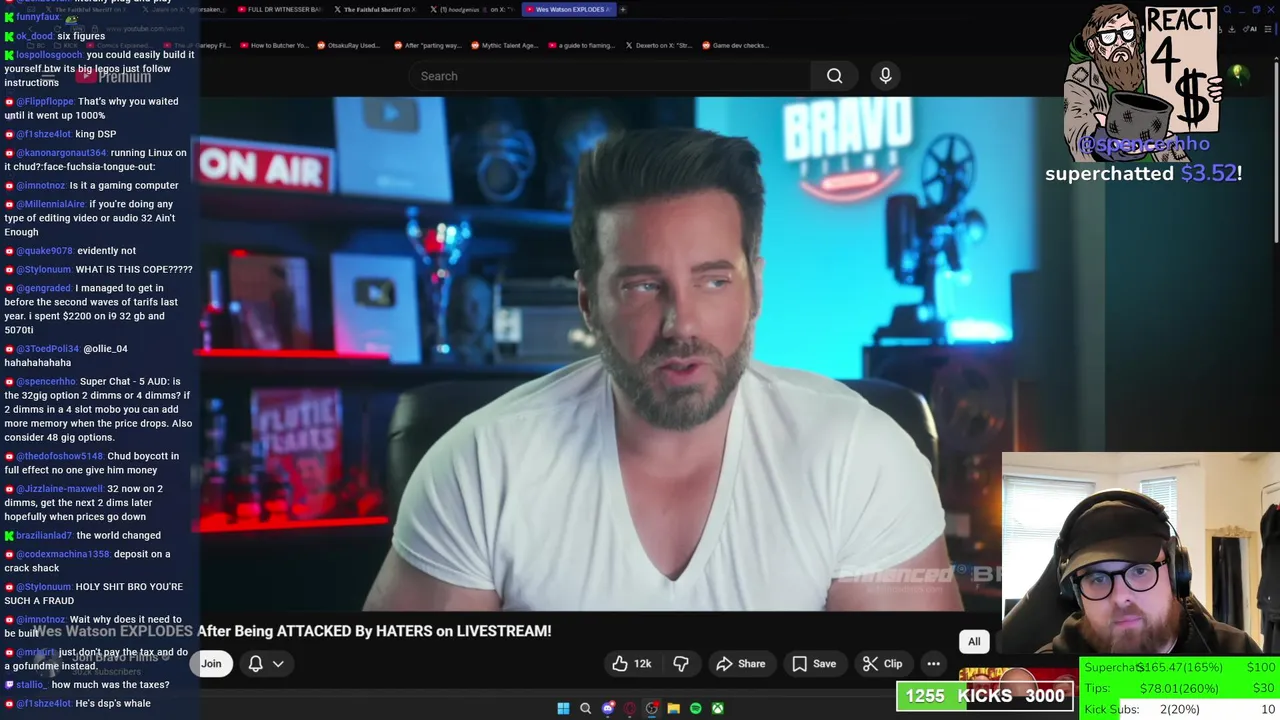Switch to the Wes Watson EXPLODES tab
Image resolution: width=1280 pixels, height=720 pixels.
570,9
